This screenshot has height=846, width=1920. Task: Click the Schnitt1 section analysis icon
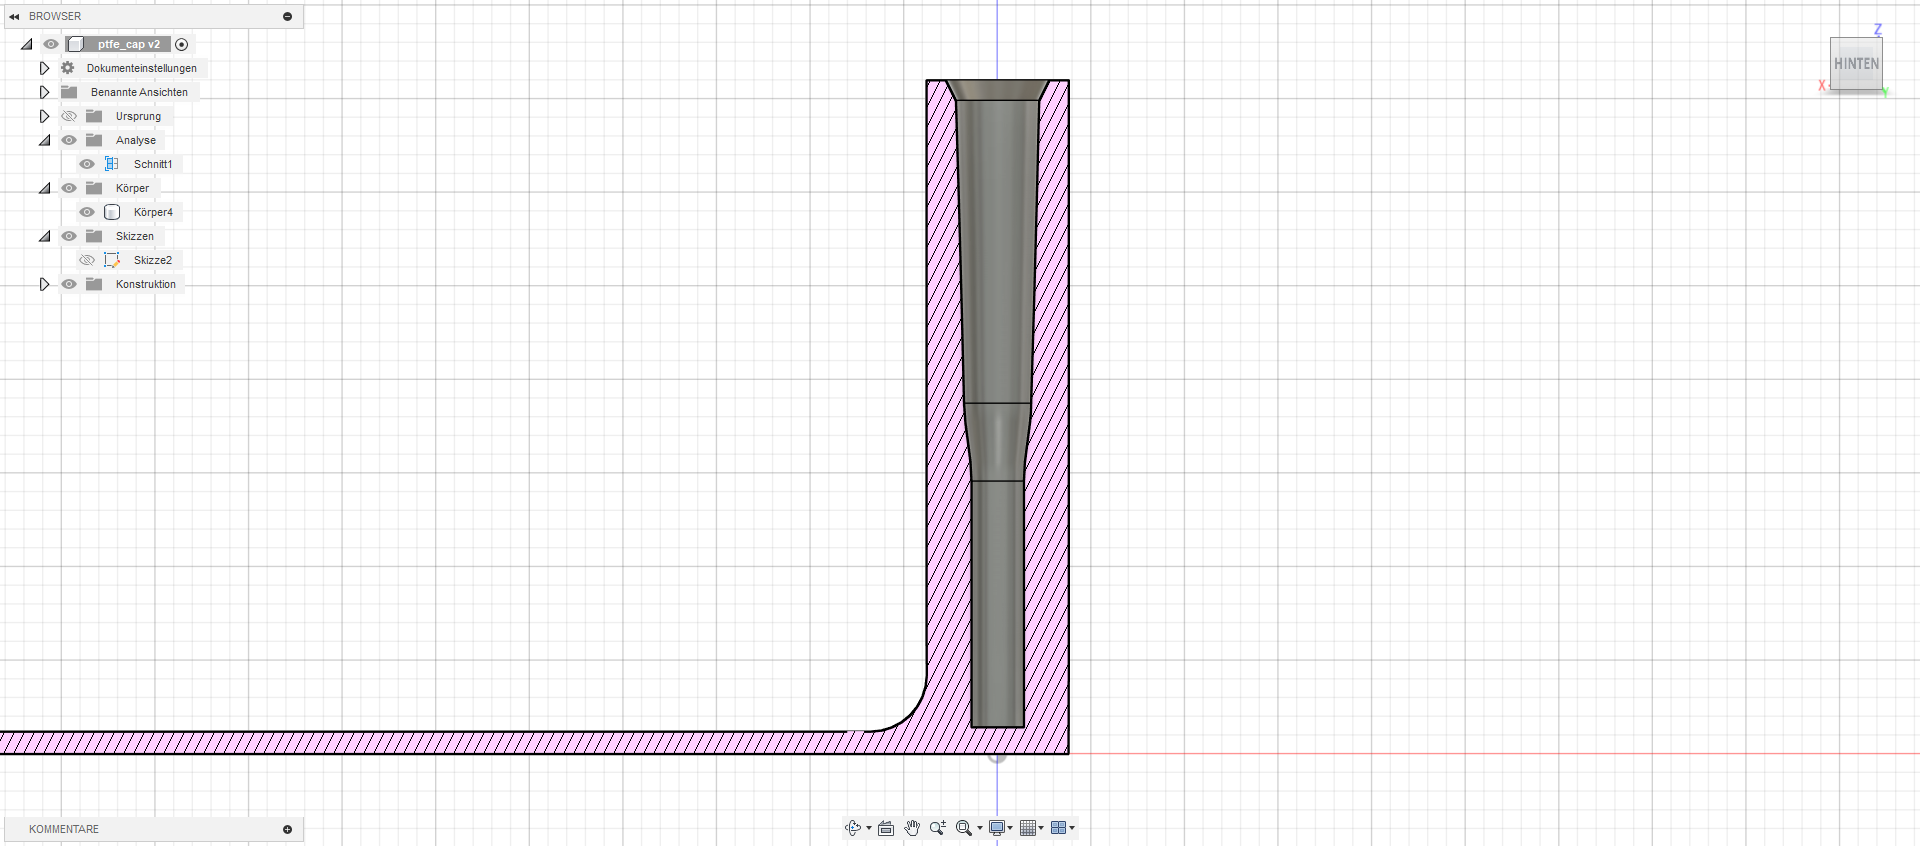click(x=112, y=164)
